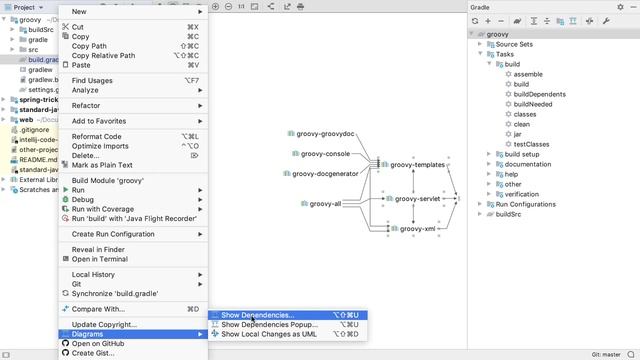640x360 pixels.
Task: Expand buildSrc folder in Project tree
Action: point(12,29)
